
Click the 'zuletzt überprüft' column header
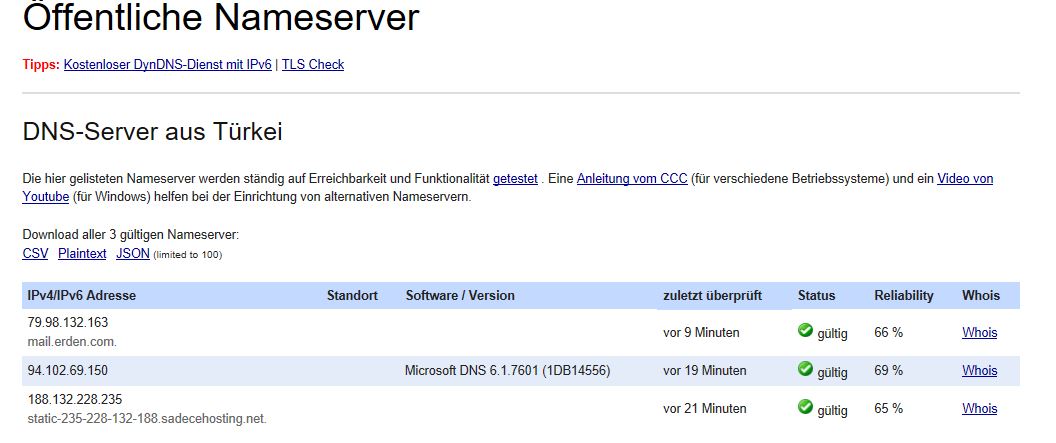[713, 296]
